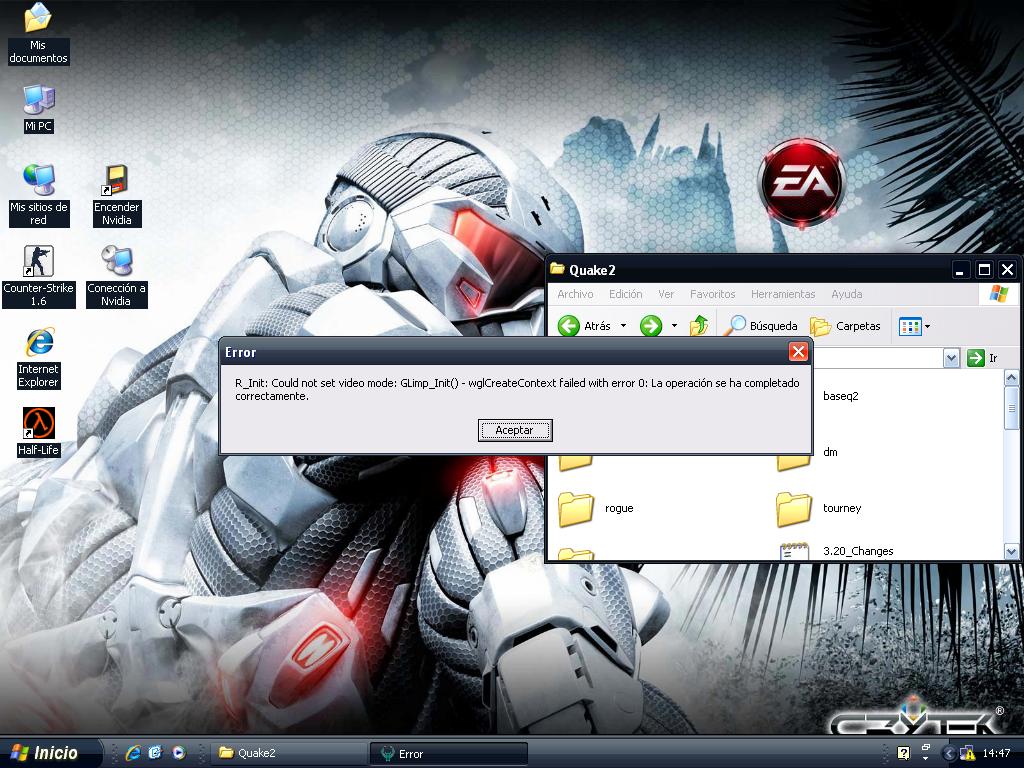Select the rogue folder icon
The height and width of the screenshot is (768, 1024).
click(x=576, y=509)
